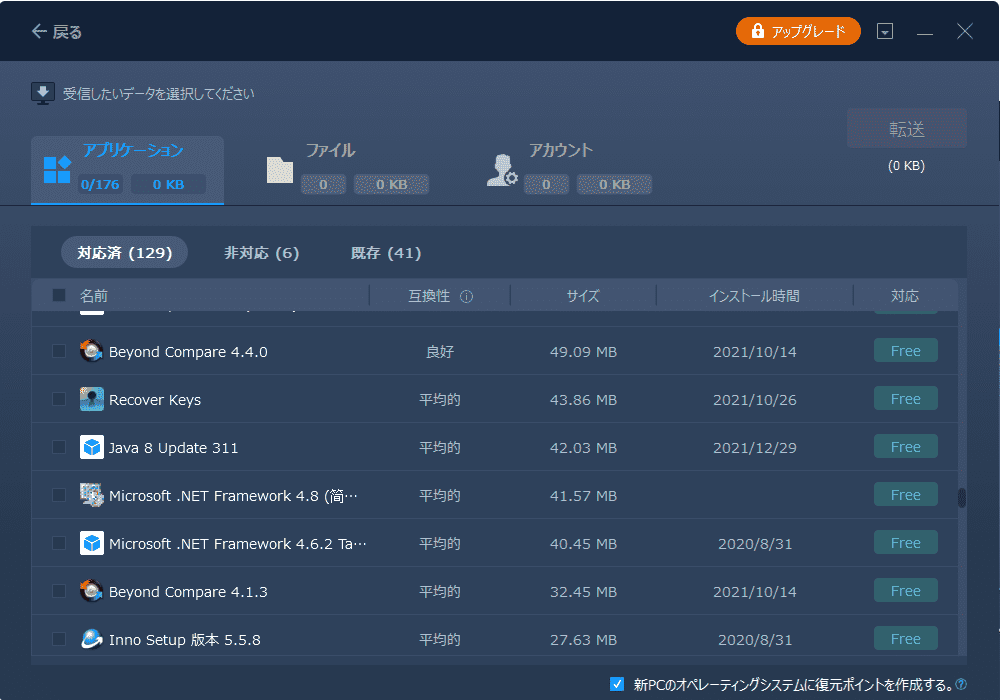The width and height of the screenshot is (1000, 700).
Task: Check the Beyond Compare 4.4.0 checkbox
Action: tap(59, 351)
